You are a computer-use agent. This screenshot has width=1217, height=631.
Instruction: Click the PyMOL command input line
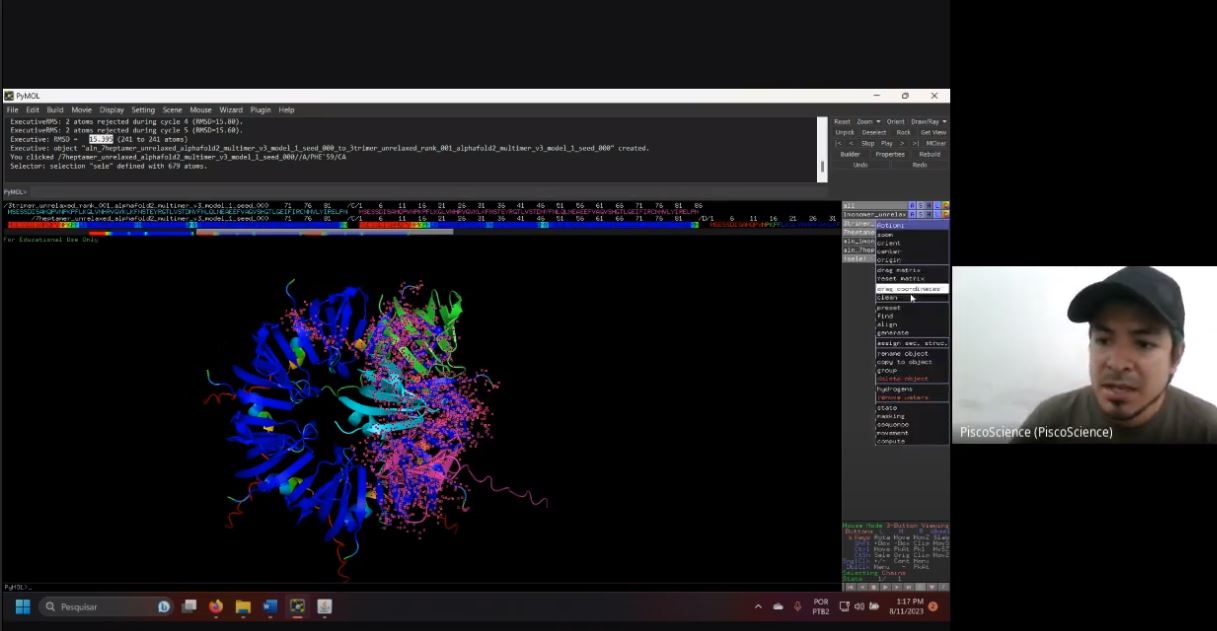400,191
